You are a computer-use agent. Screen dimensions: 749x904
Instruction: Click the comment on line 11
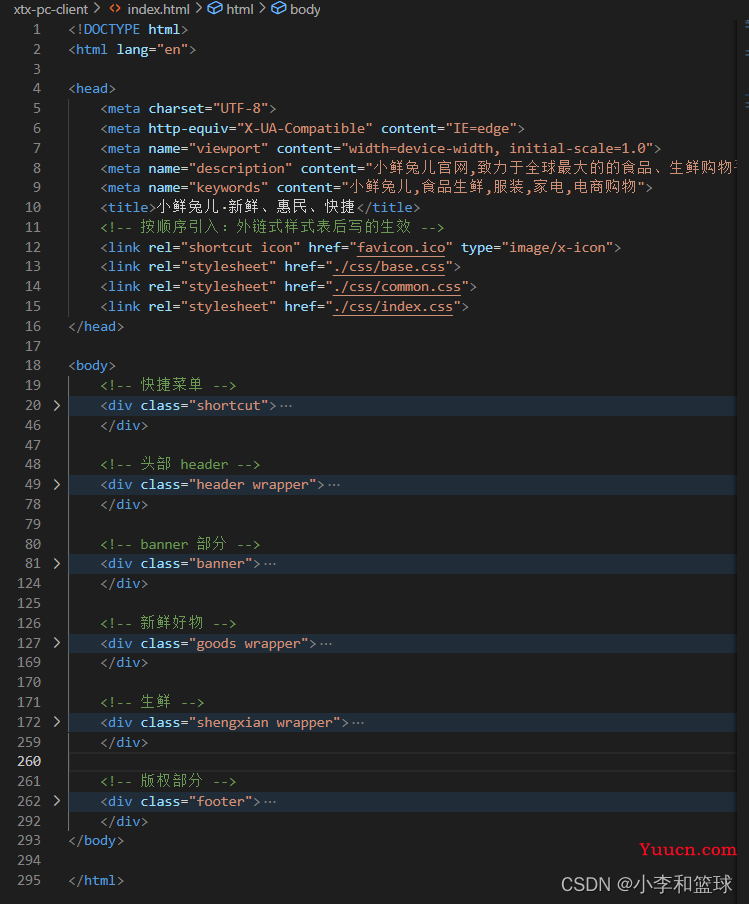272,227
